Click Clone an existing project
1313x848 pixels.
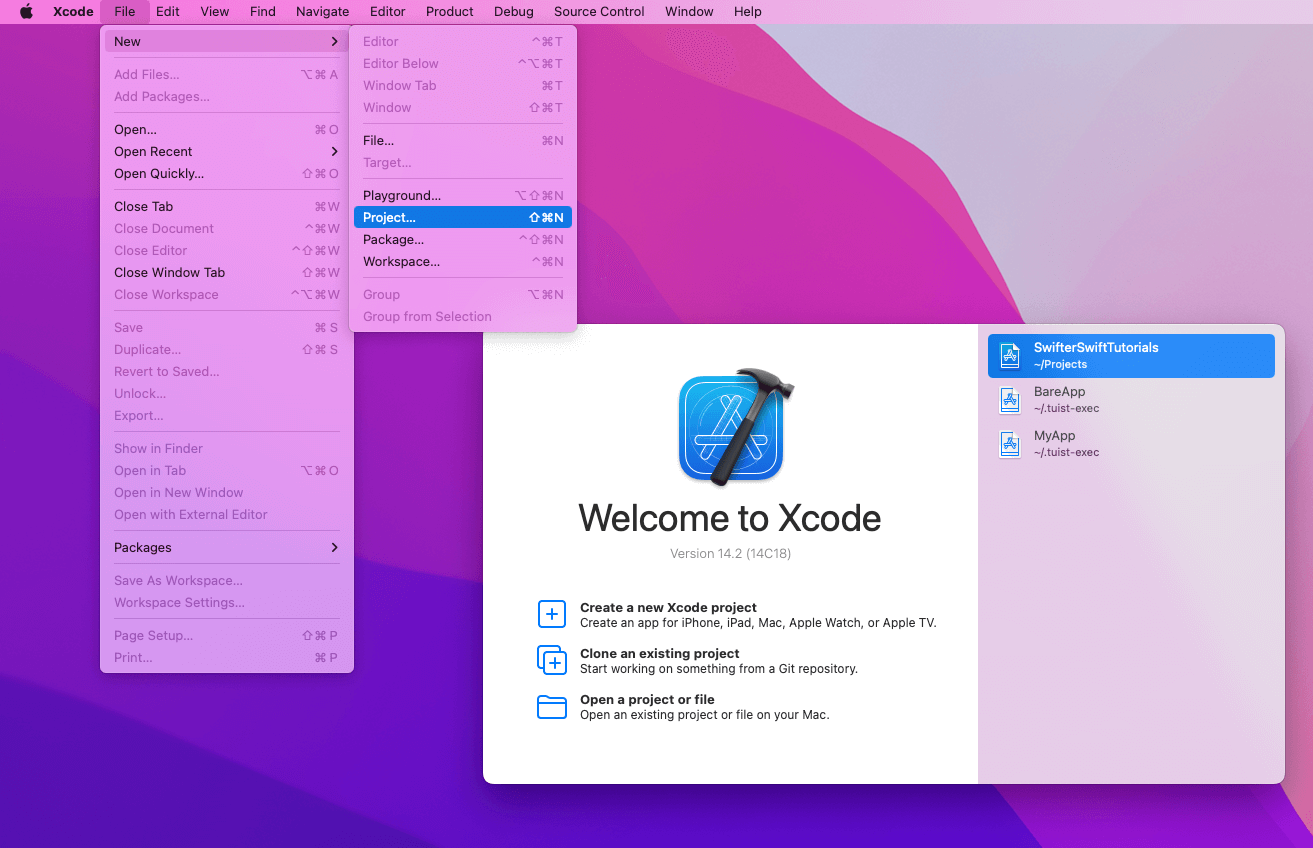(x=659, y=654)
